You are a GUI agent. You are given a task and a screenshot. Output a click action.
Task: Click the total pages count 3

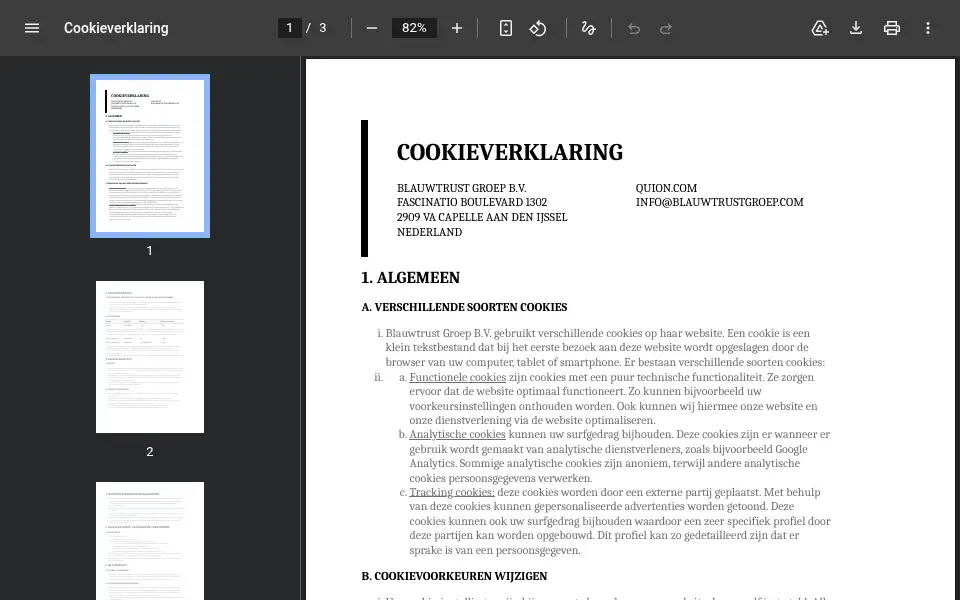323,28
